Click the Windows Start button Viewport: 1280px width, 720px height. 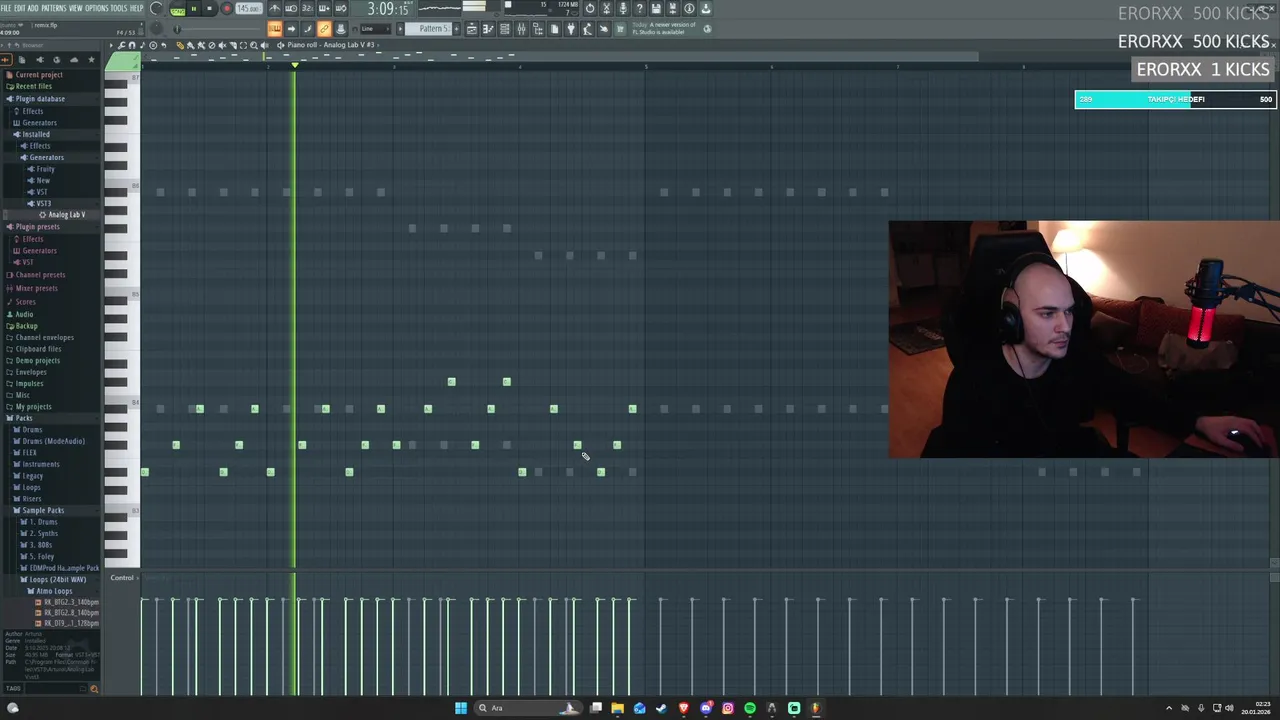point(461,708)
